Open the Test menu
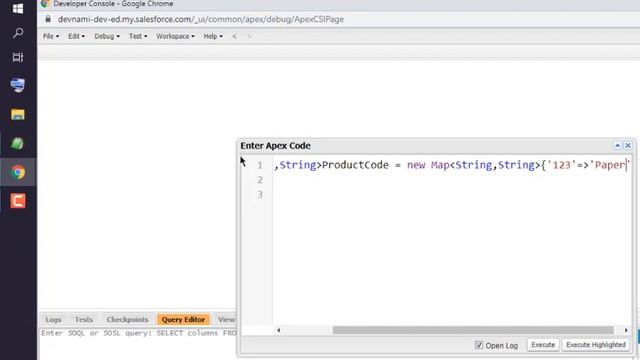Viewport: 640px width, 360px height. (138, 36)
